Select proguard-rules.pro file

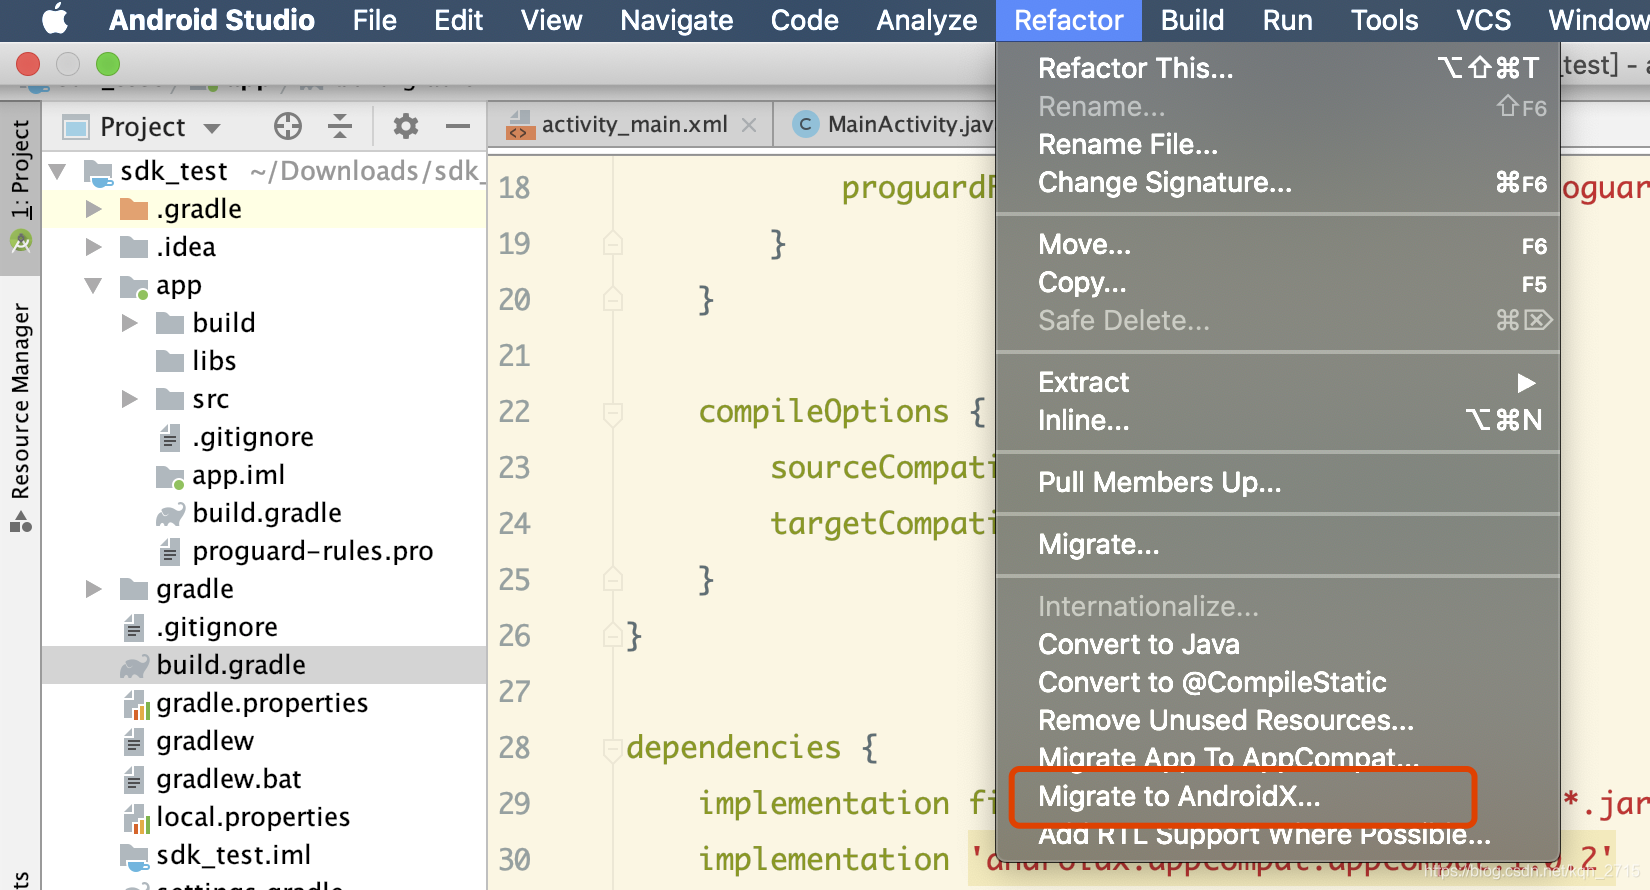pyautogui.click(x=312, y=551)
